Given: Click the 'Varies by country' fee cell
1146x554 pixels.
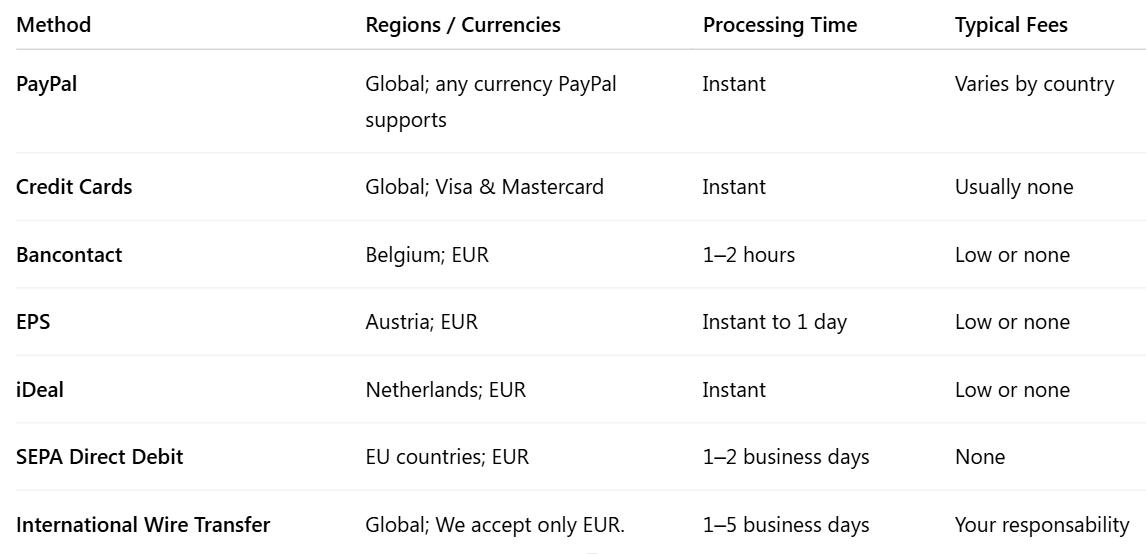Looking at the screenshot, I should tap(1034, 84).
